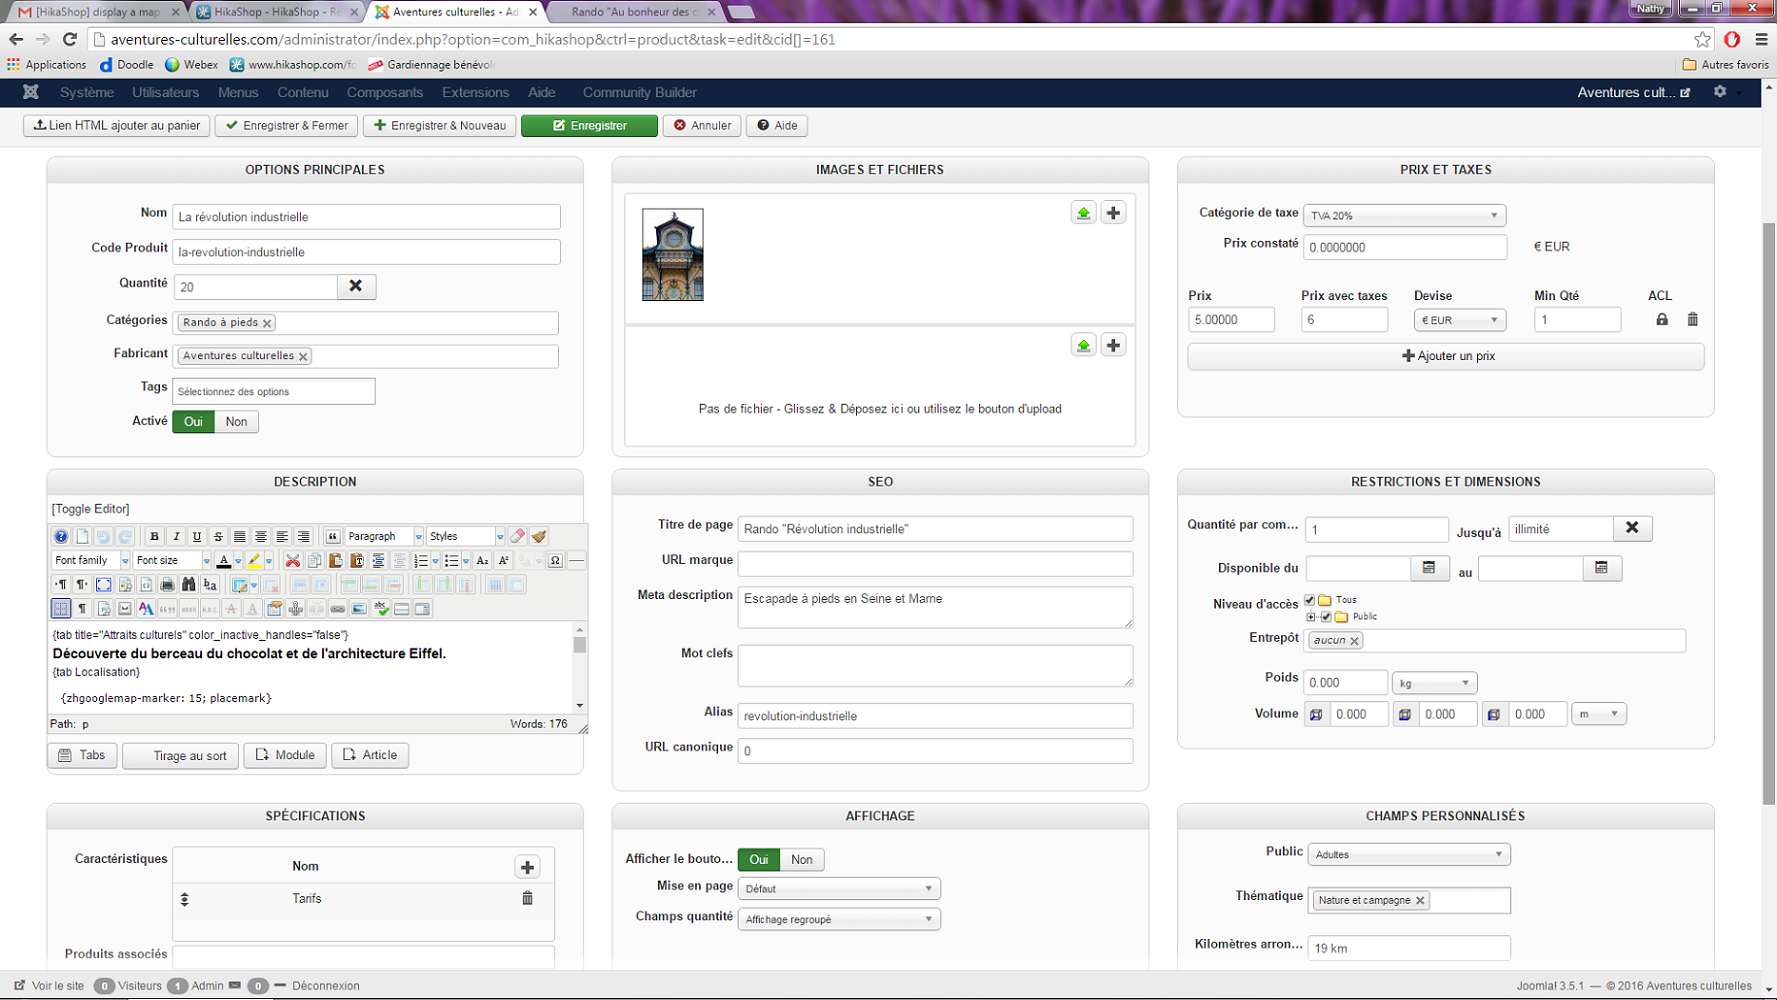The width and height of the screenshot is (1777, 1000).
Task: Open the Utilisateurs menu
Action: point(166,92)
